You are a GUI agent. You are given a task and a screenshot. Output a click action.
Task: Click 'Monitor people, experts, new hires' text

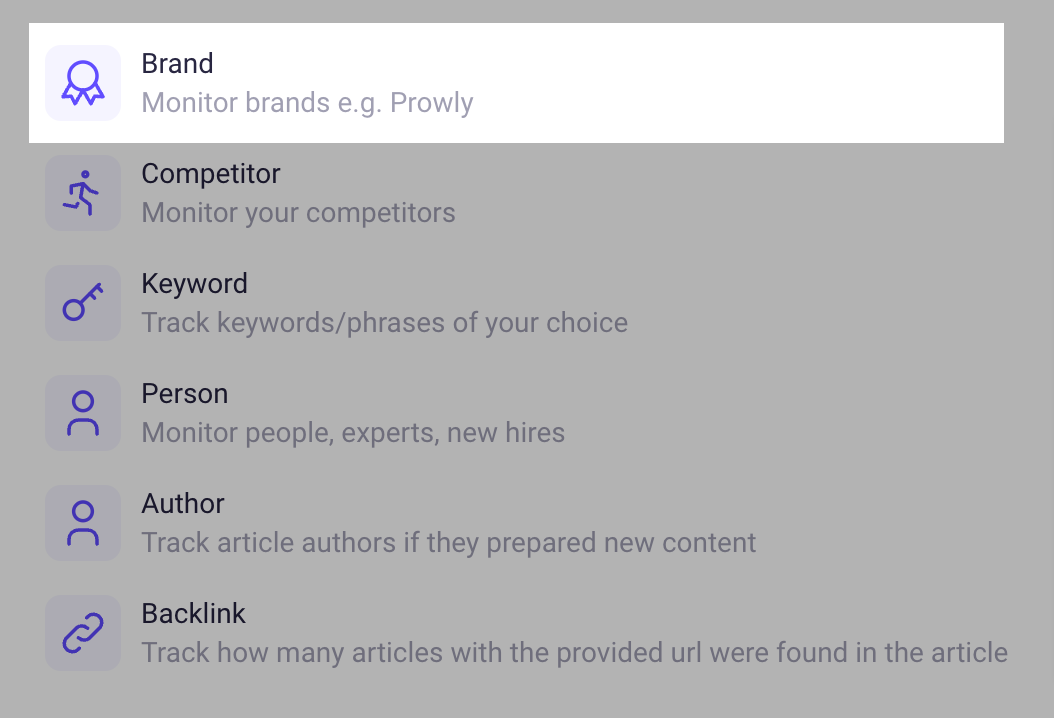(x=353, y=433)
